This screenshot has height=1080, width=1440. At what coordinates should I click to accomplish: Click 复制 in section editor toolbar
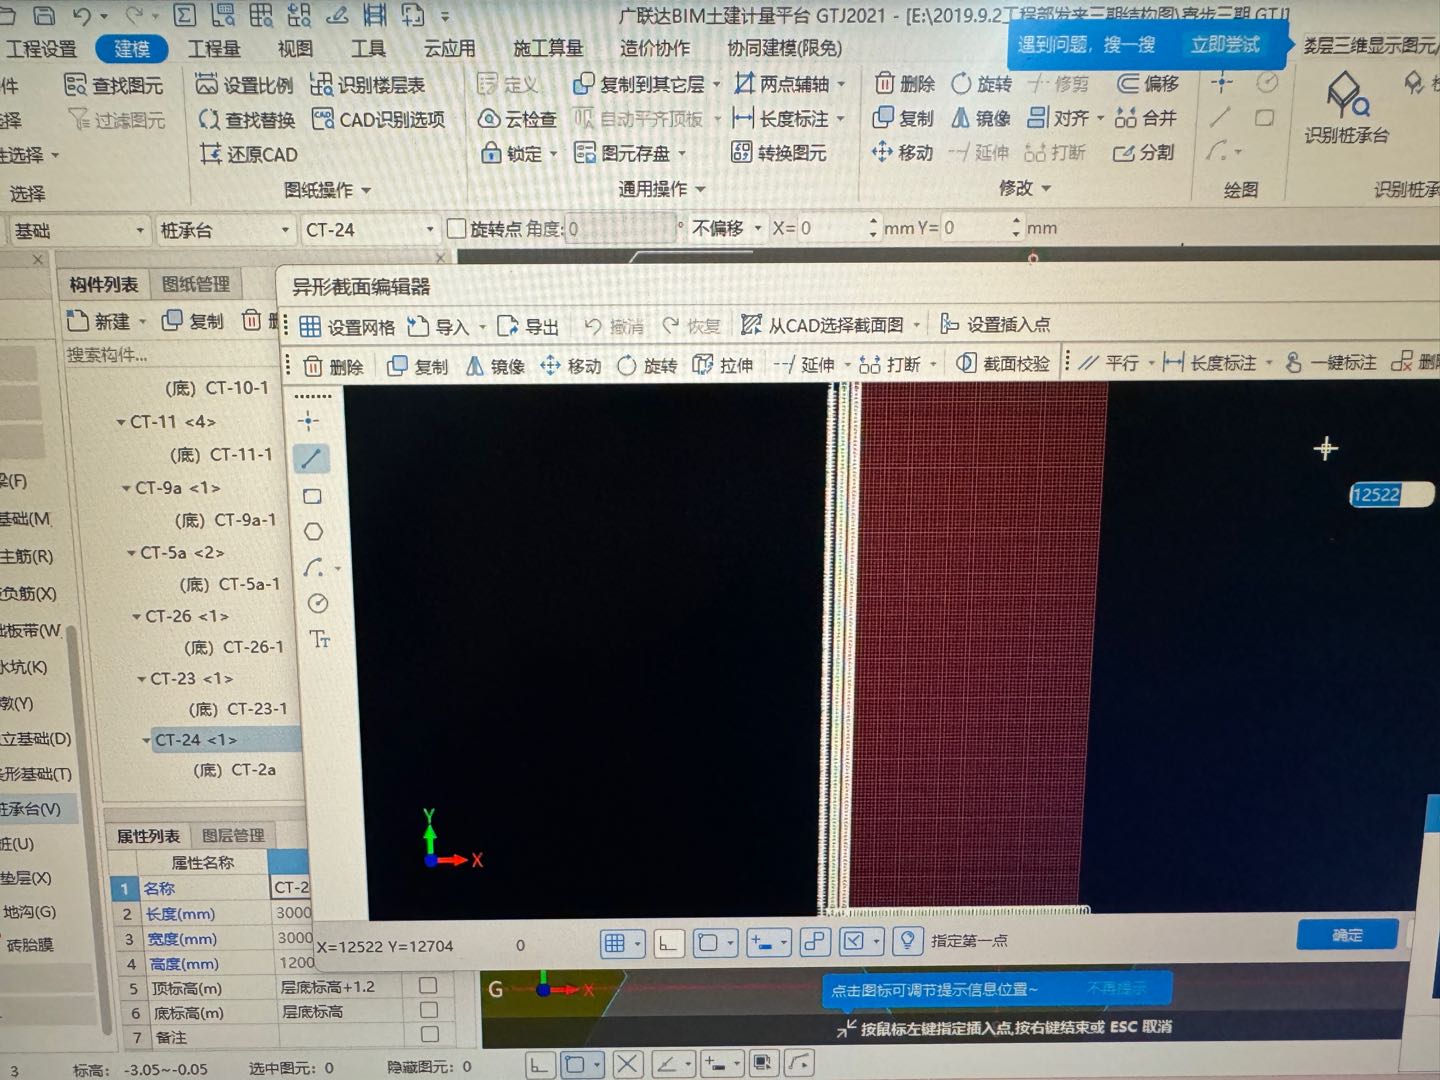pos(418,366)
